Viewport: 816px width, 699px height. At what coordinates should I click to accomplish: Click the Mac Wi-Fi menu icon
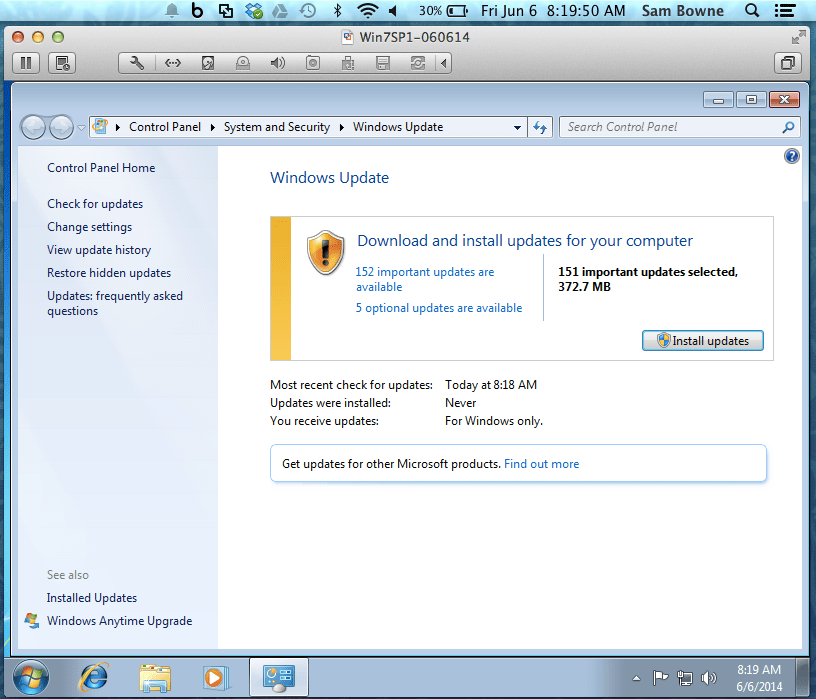pos(367,10)
